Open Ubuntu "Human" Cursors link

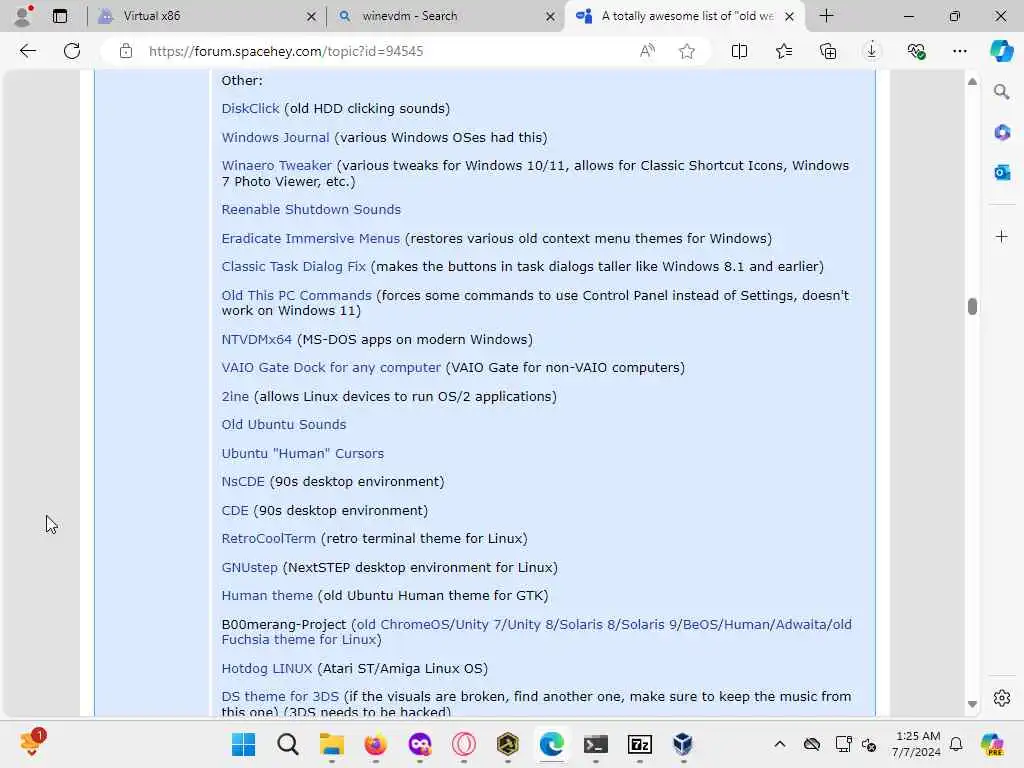[302, 453]
